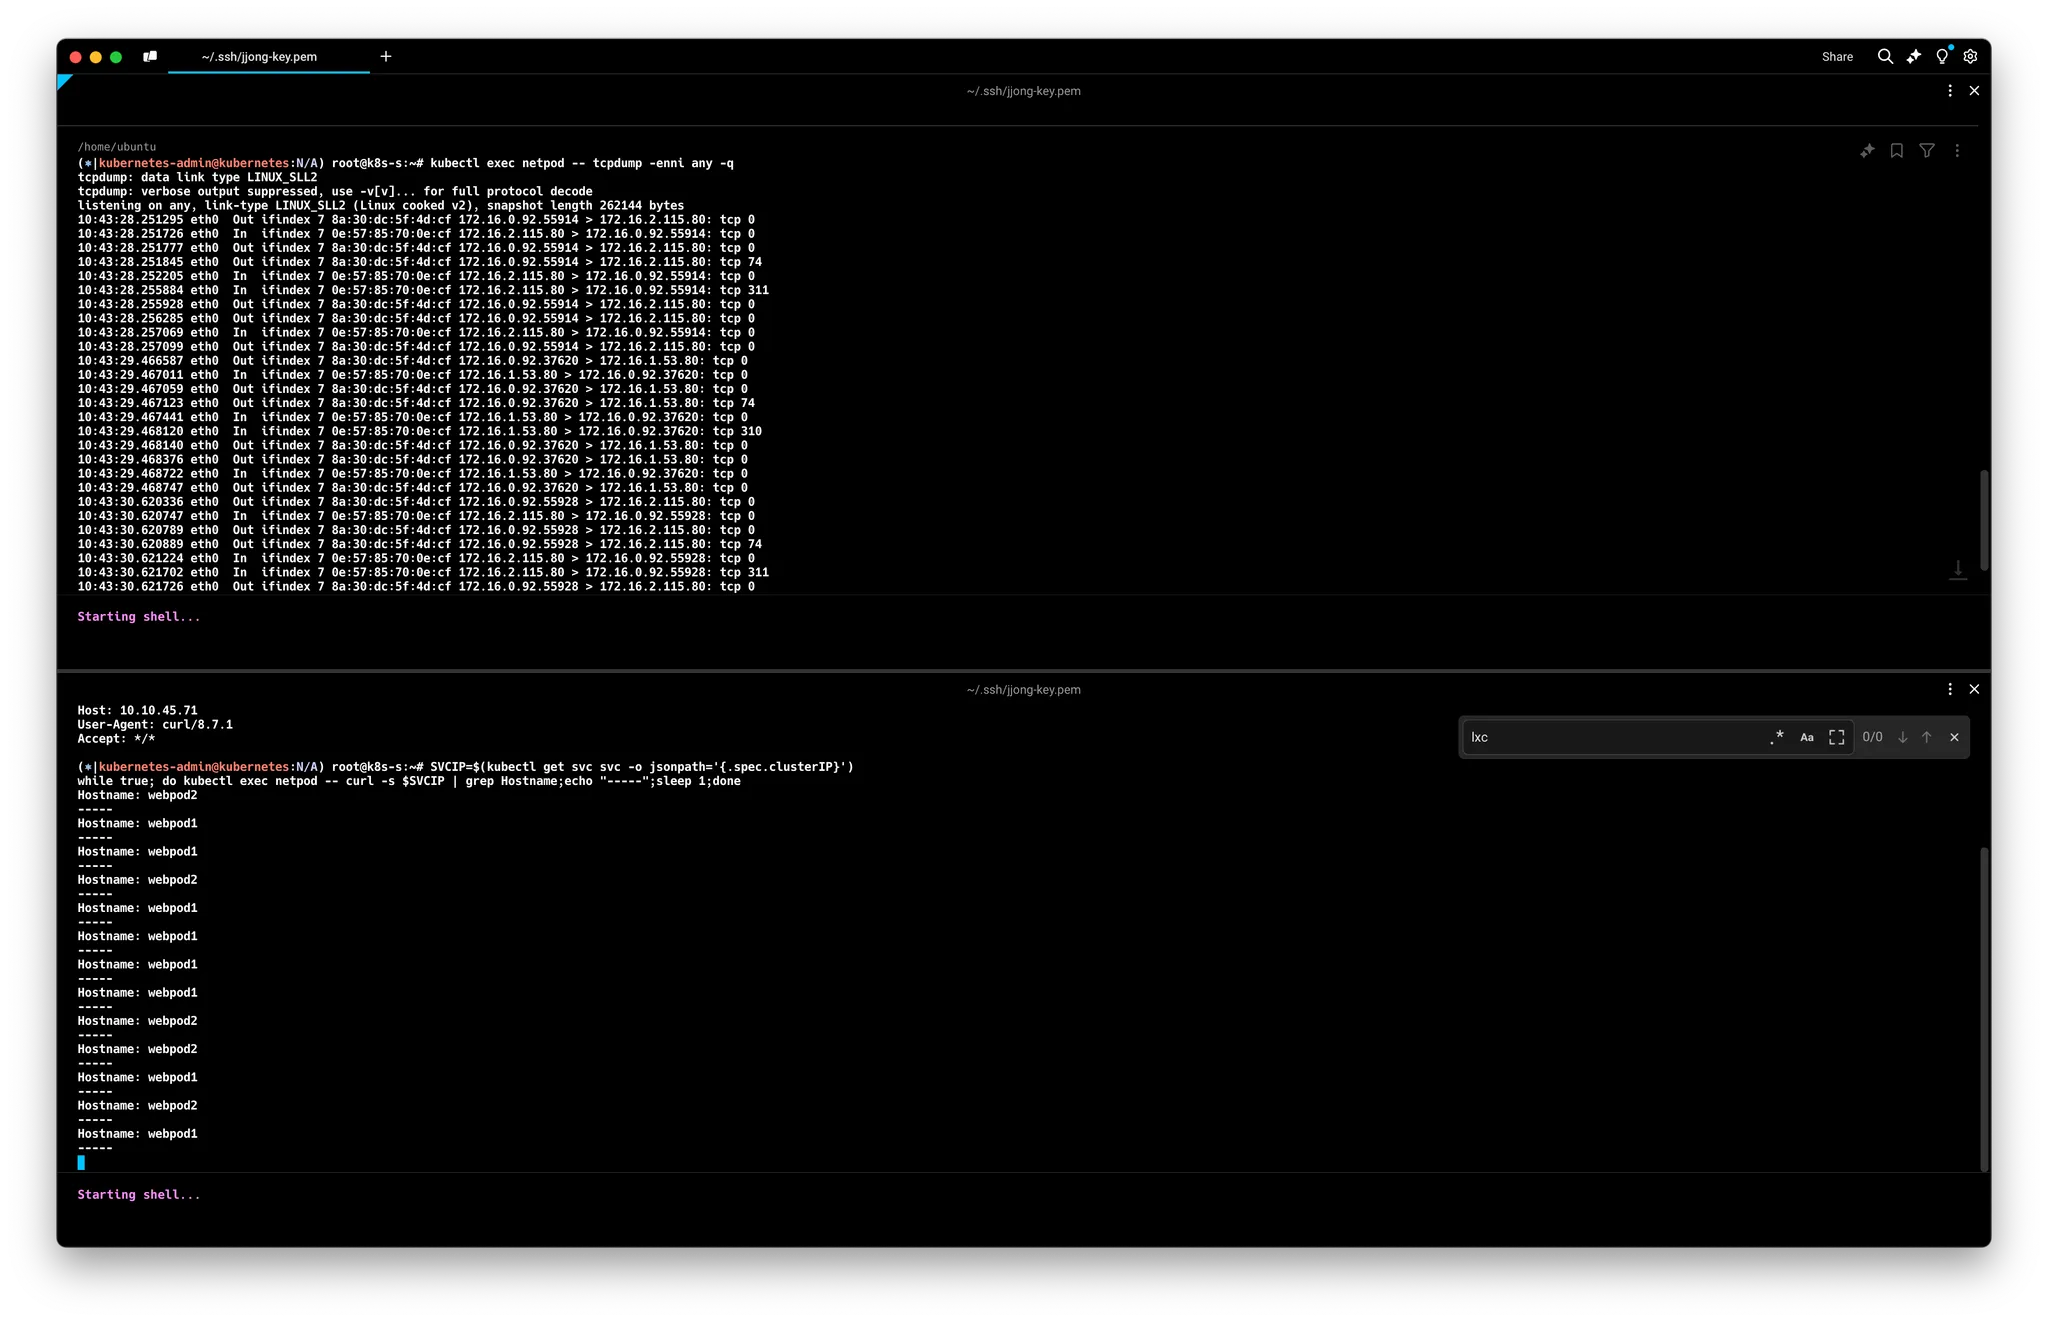Bookmark the tcpdump command block
The width and height of the screenshot is (2048, 1322).
[x=1897, y=151]
